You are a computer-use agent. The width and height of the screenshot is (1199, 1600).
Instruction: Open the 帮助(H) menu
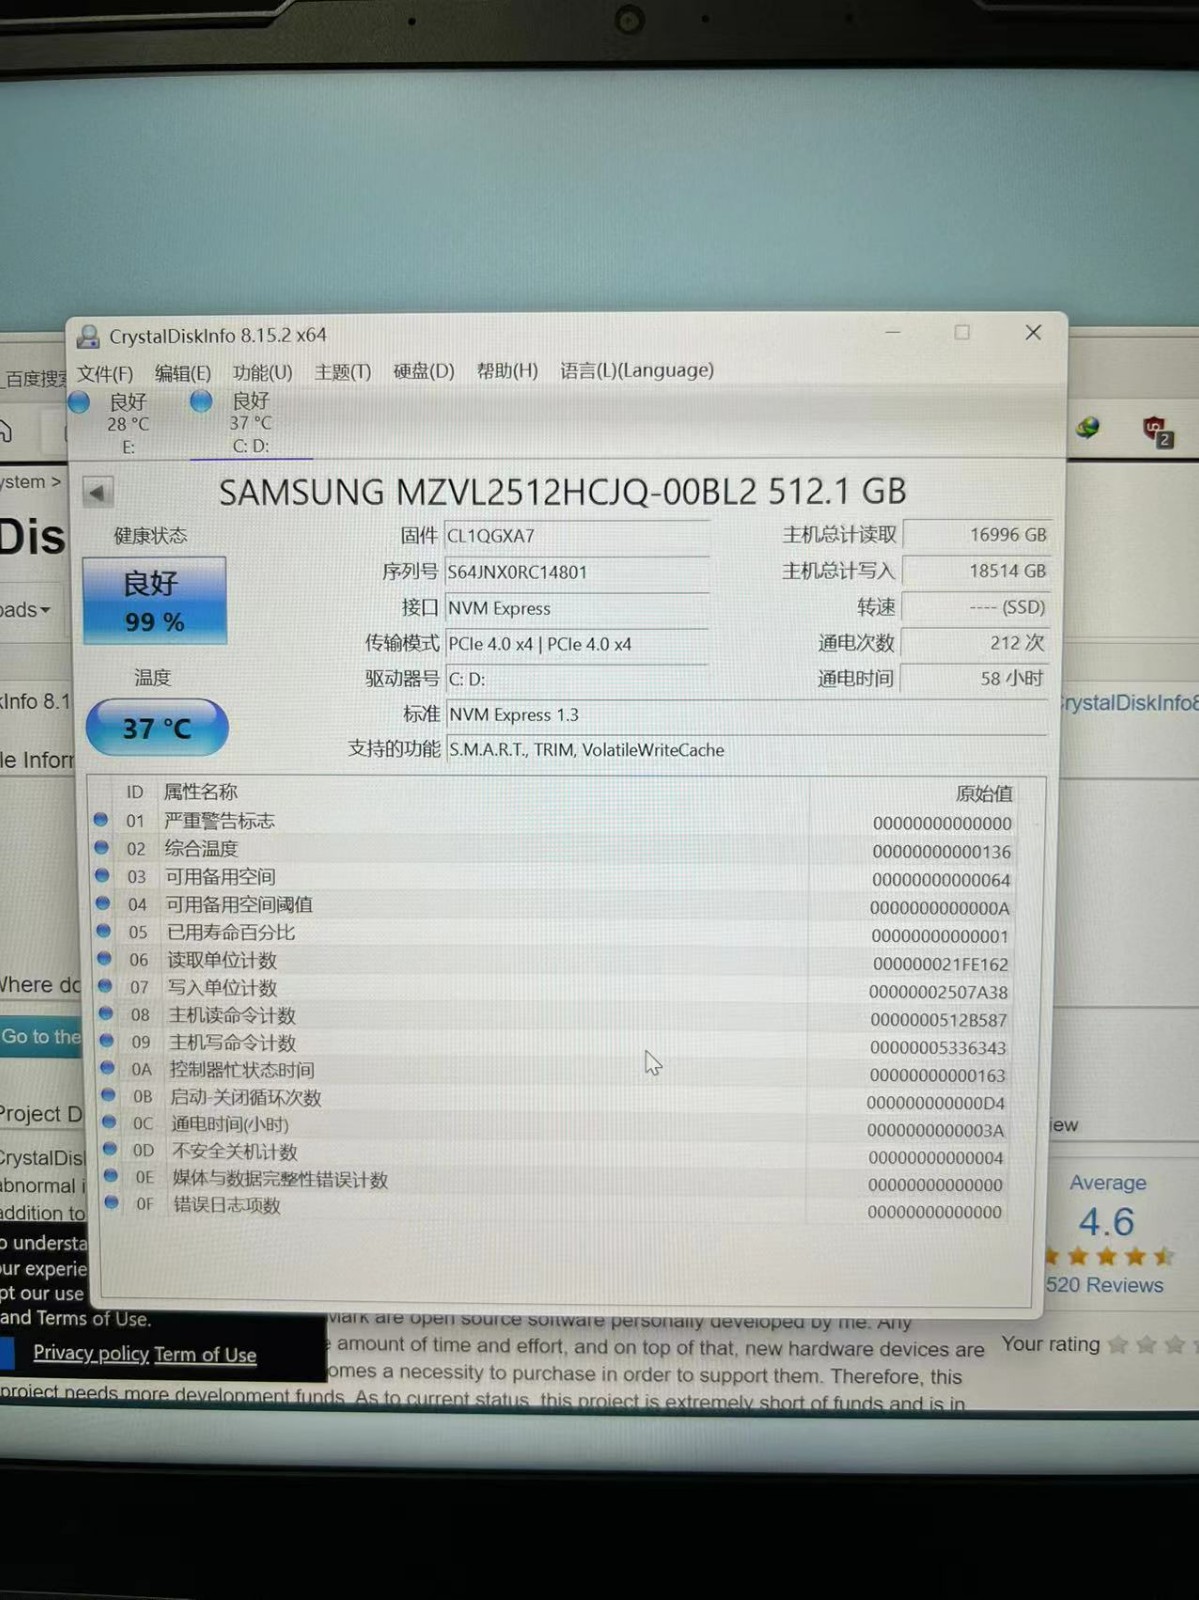[x=507, y=371]
